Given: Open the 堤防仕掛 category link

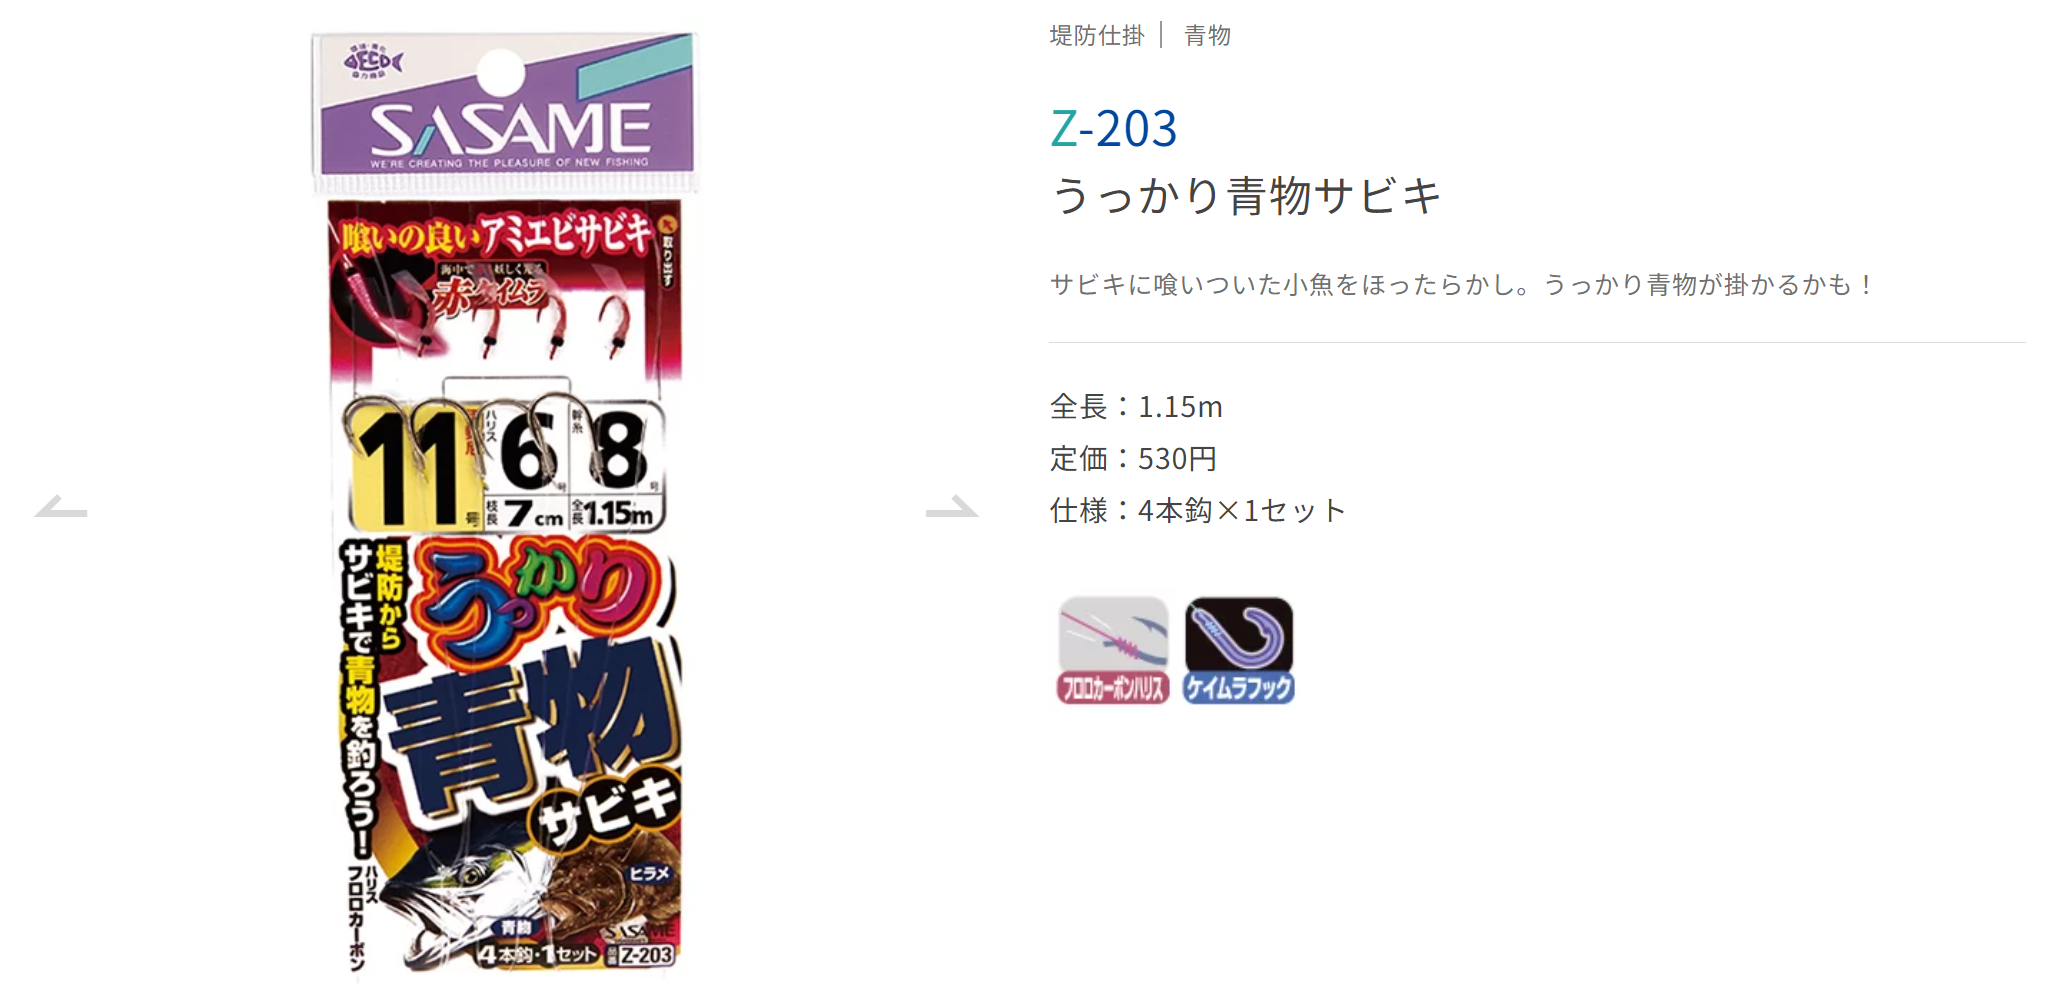Looking at the screenshot, I should tap(1097, 36).
